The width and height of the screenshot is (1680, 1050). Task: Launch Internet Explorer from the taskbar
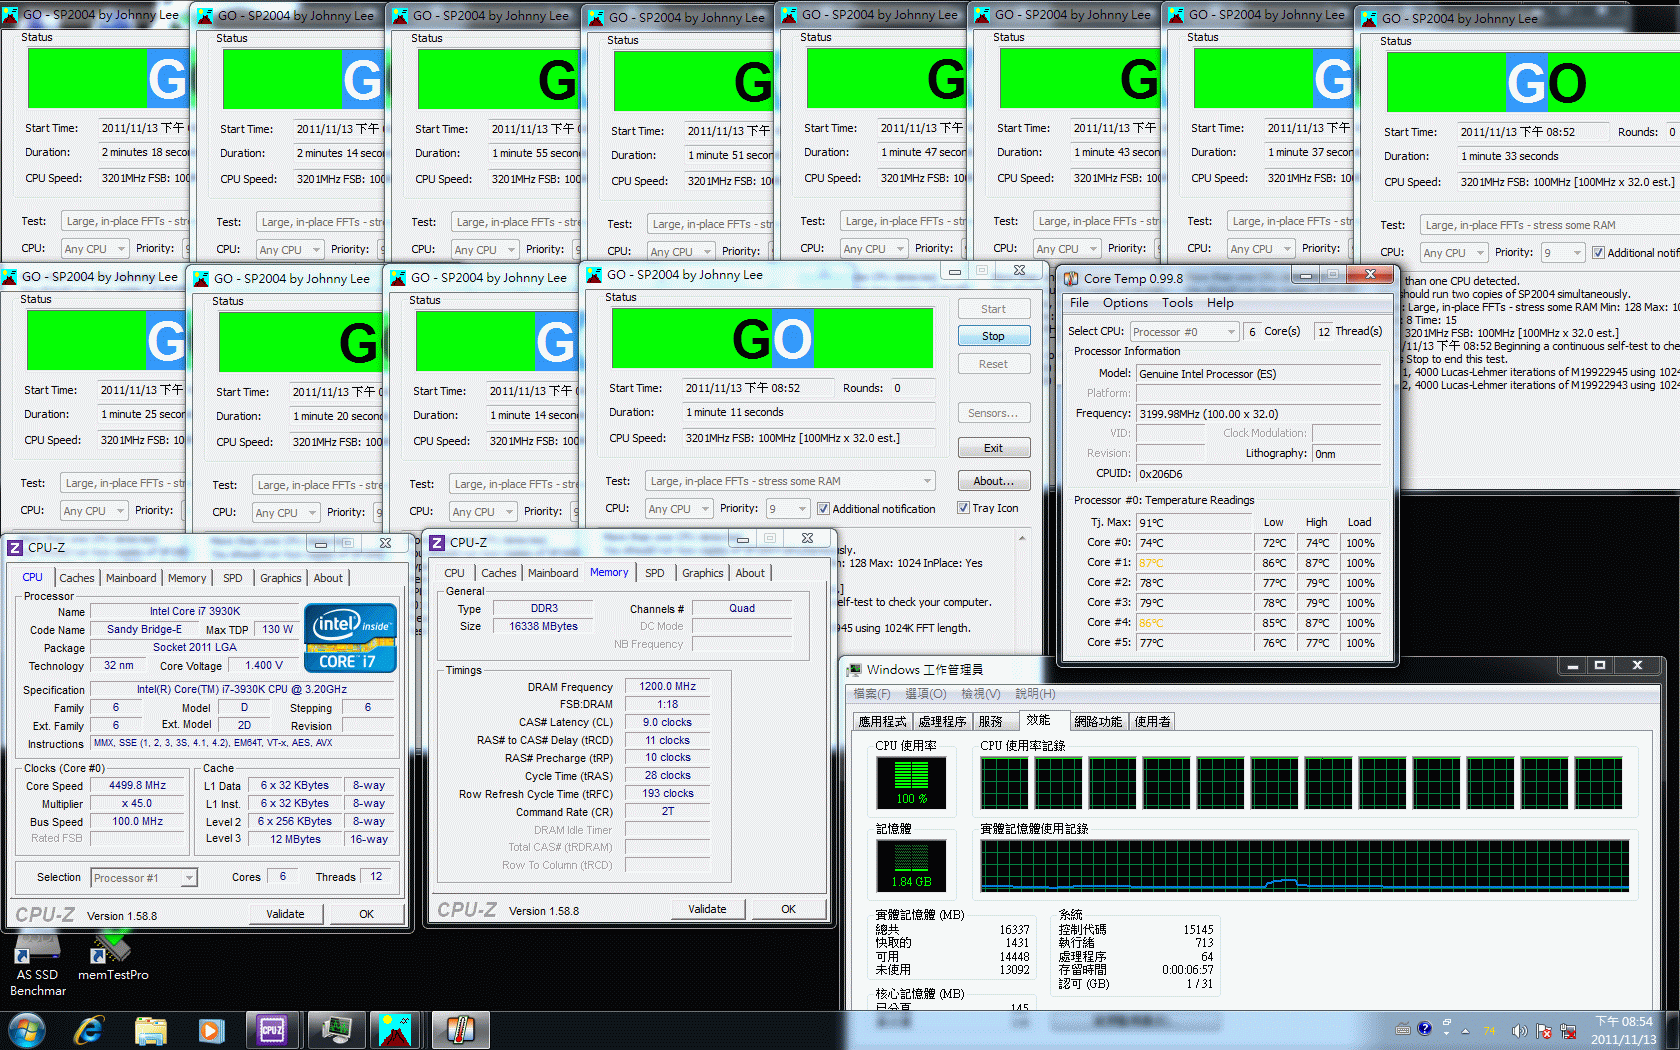click(x=89, y=1029)
